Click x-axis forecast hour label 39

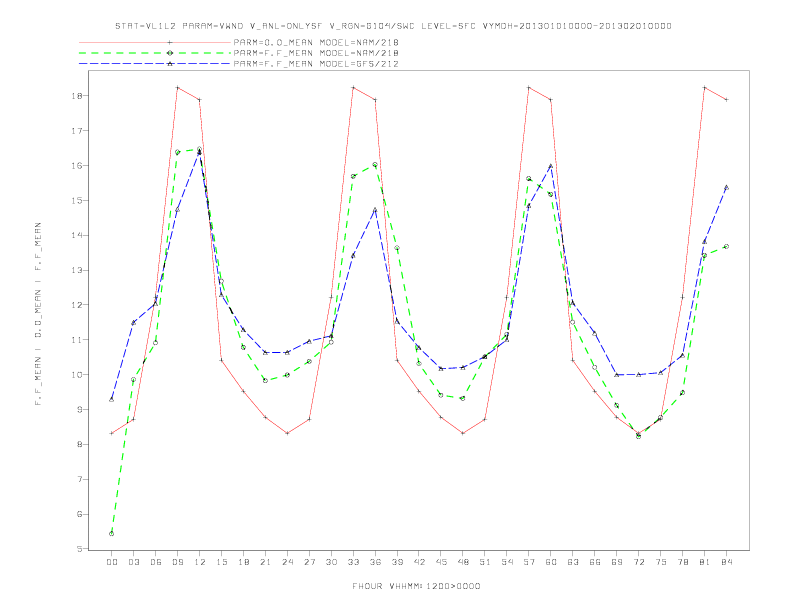coord(397,562)
